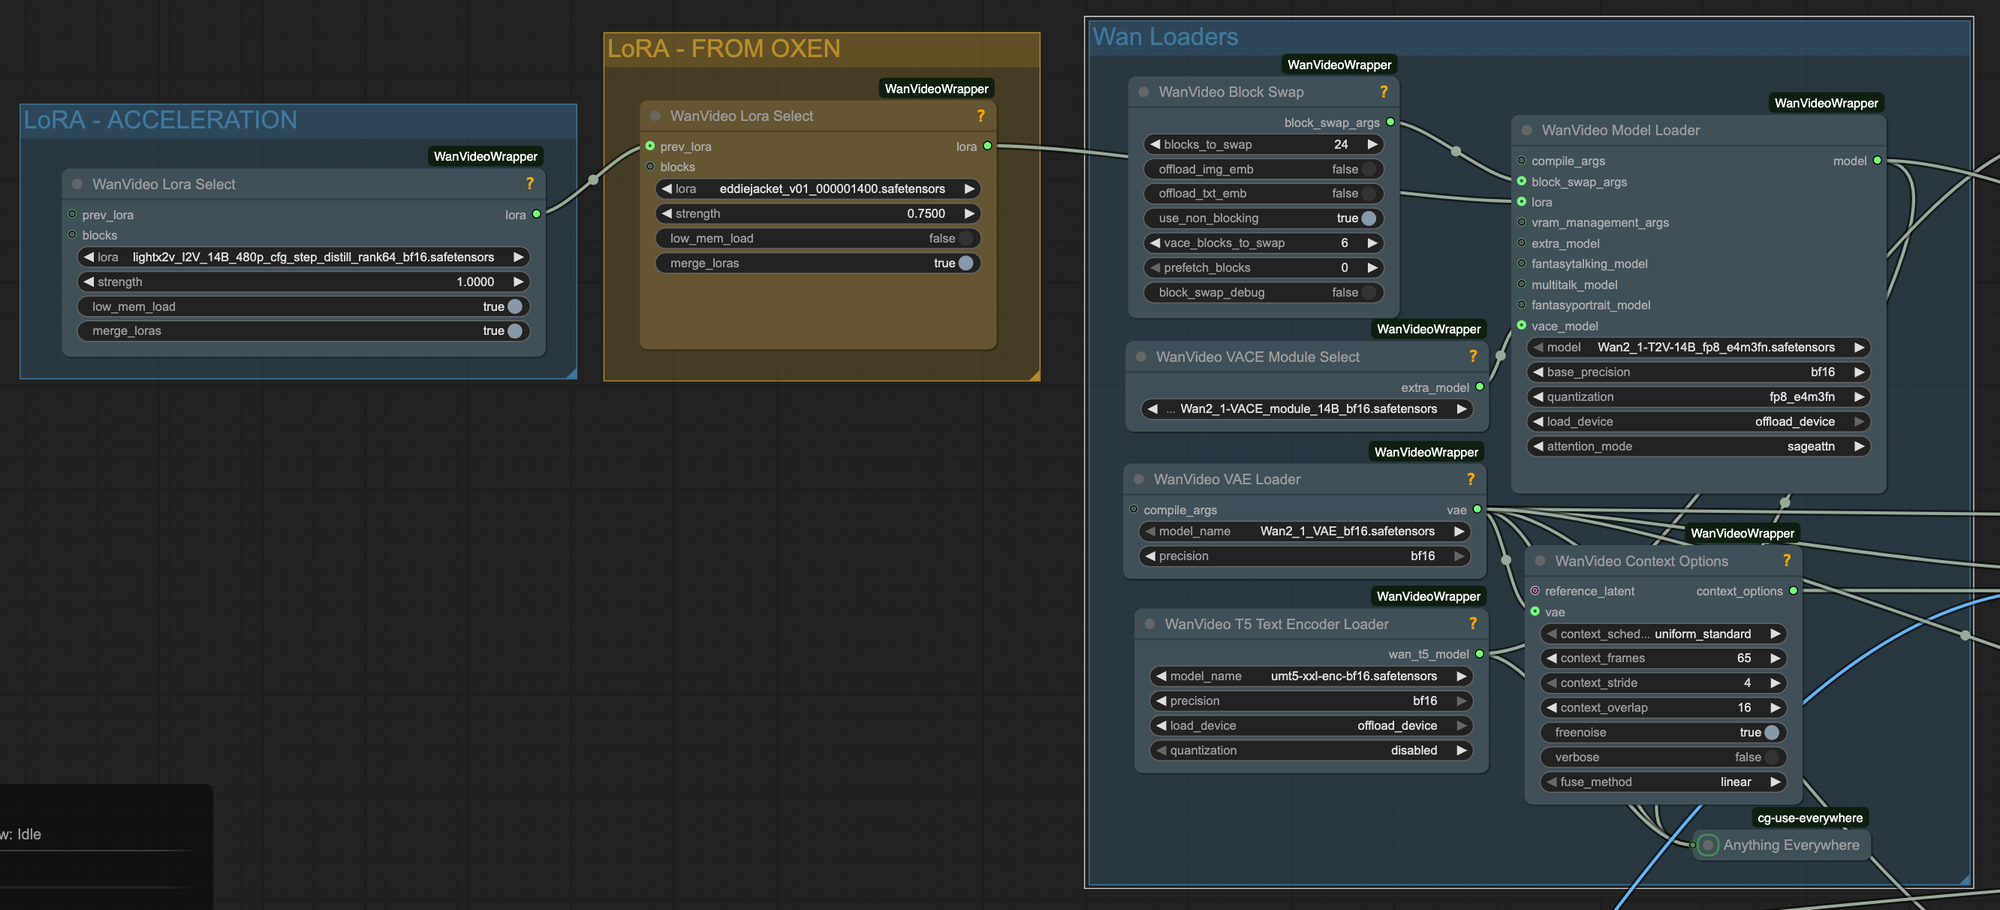Image resolution: width=2000 pixels, height=910 pixels.
Task: Open attention_mode sageattn dropdown
Action: [1698, 447]
